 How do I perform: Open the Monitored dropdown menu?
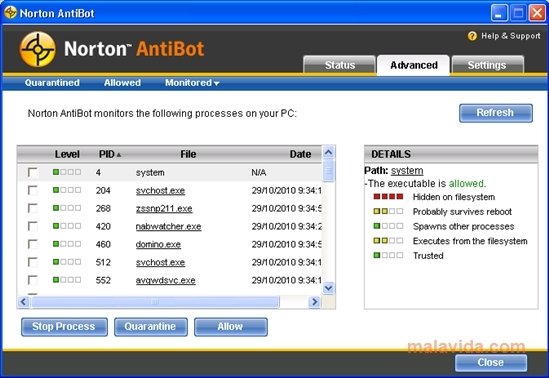pyautogui.click(x=192, y=83)
